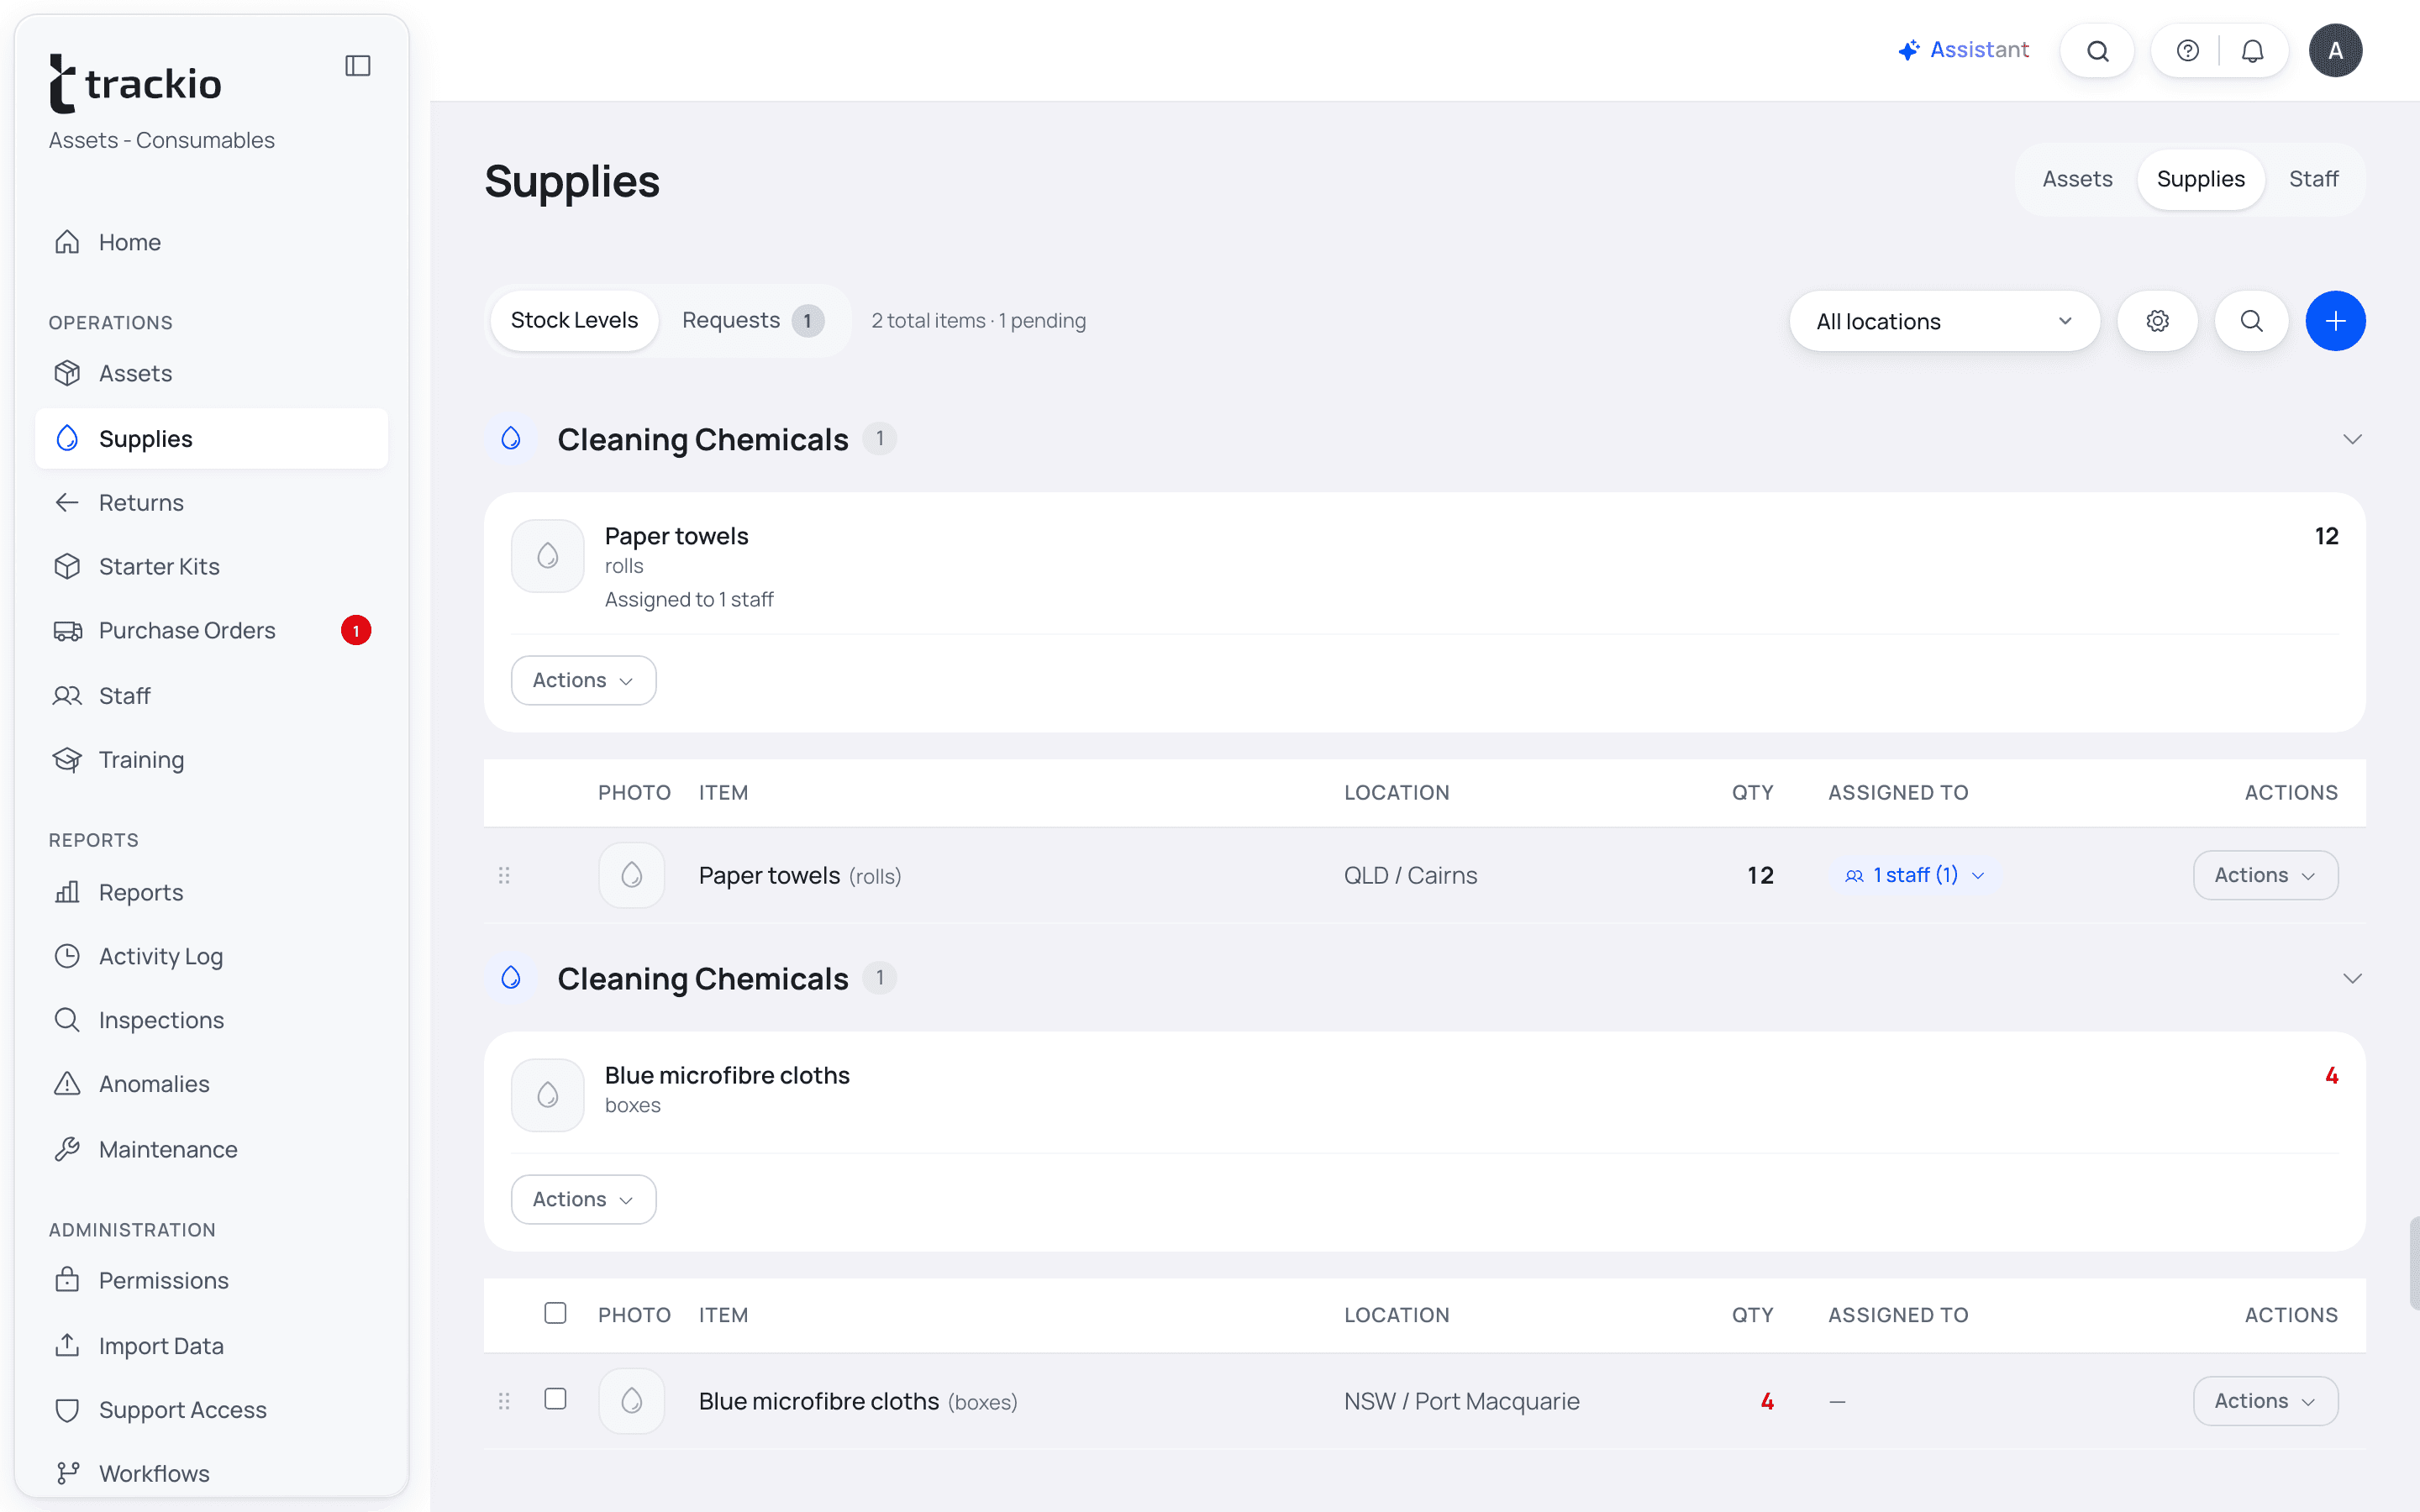Open the help question mark icon
The image size is (2420, 1512).
coord(2188,51)
